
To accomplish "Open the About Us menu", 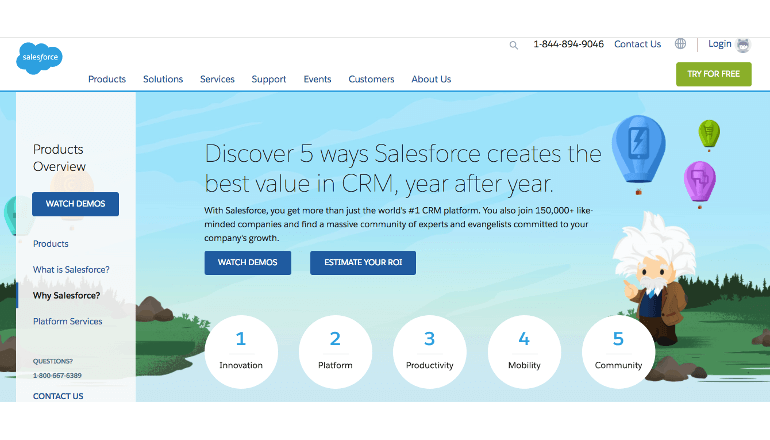I will pos(431,79).
